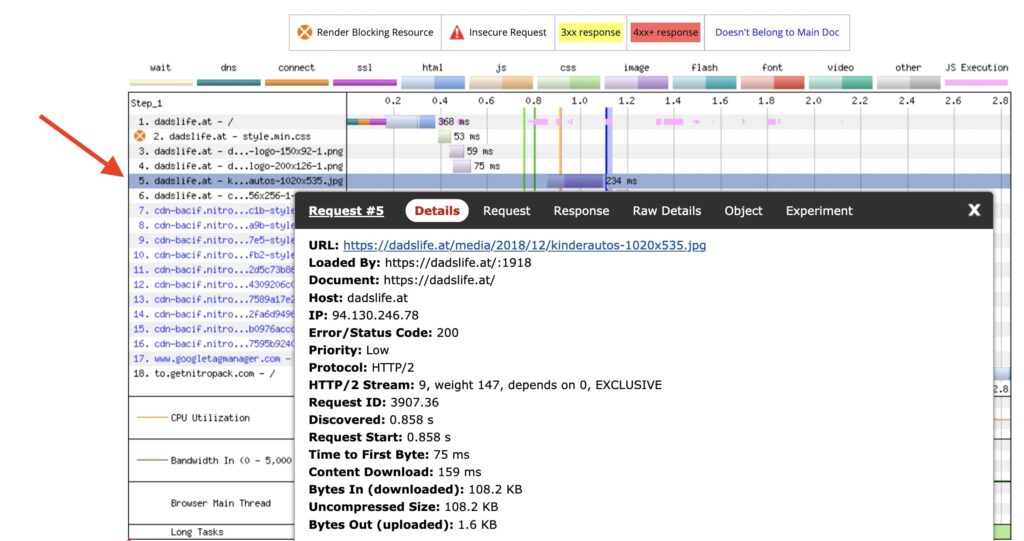Select the active Details tab
The height and width of the screenshot is (541, 1024).
tap(437, 211)
